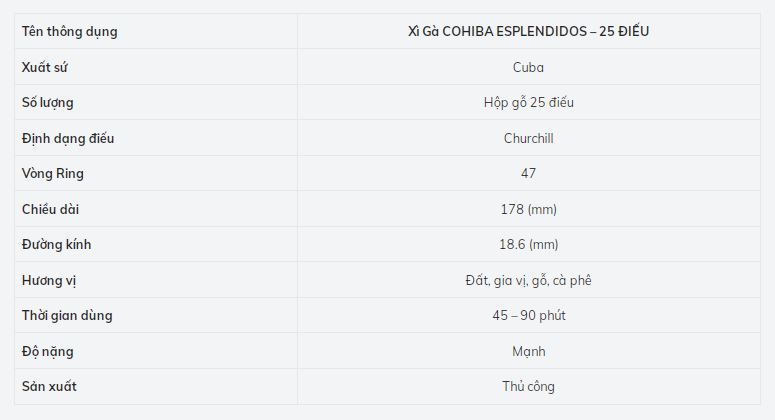
Task: Select the '18.6 (mm)' diameter value
Action: [528, 245]
